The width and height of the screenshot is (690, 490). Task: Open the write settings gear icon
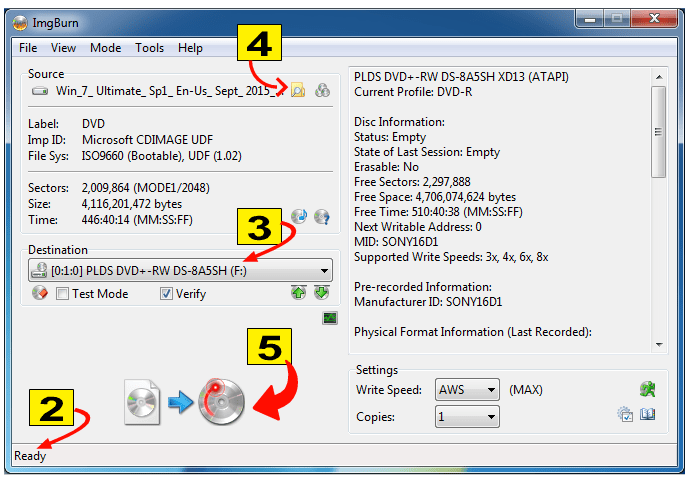[625, 414]
